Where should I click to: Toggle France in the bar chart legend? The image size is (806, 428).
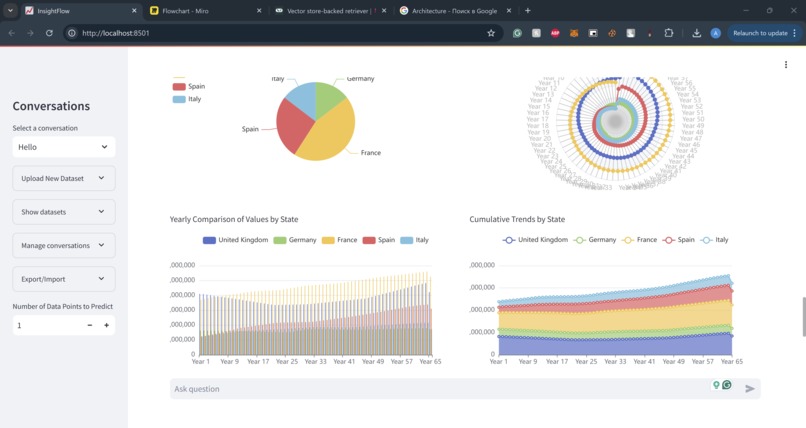point(339,240)
